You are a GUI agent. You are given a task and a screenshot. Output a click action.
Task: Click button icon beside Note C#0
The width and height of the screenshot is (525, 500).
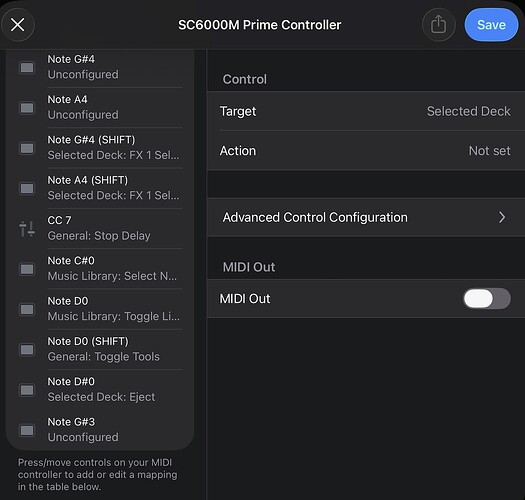pos(27,269)
